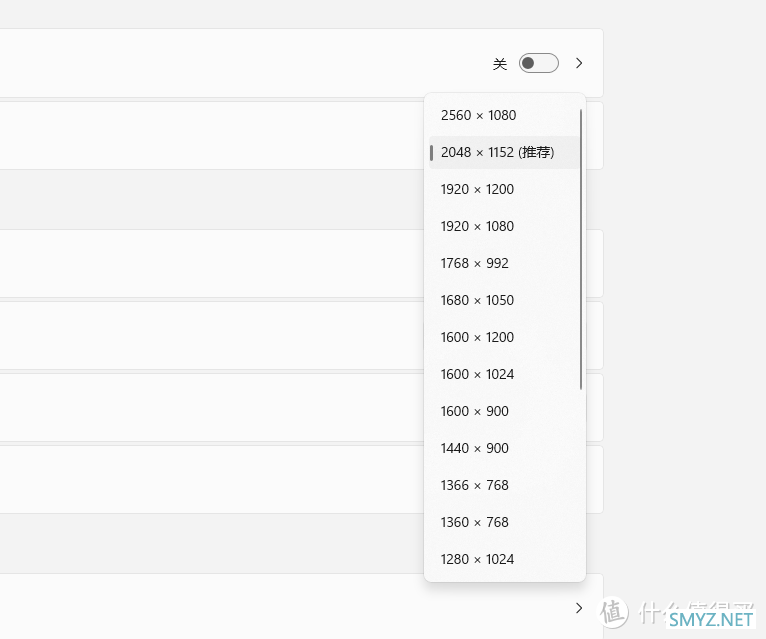This screenshot has width=766, height=639.
Task: Pick the 1920 × 1080 resolution
Action: point(504,226)
